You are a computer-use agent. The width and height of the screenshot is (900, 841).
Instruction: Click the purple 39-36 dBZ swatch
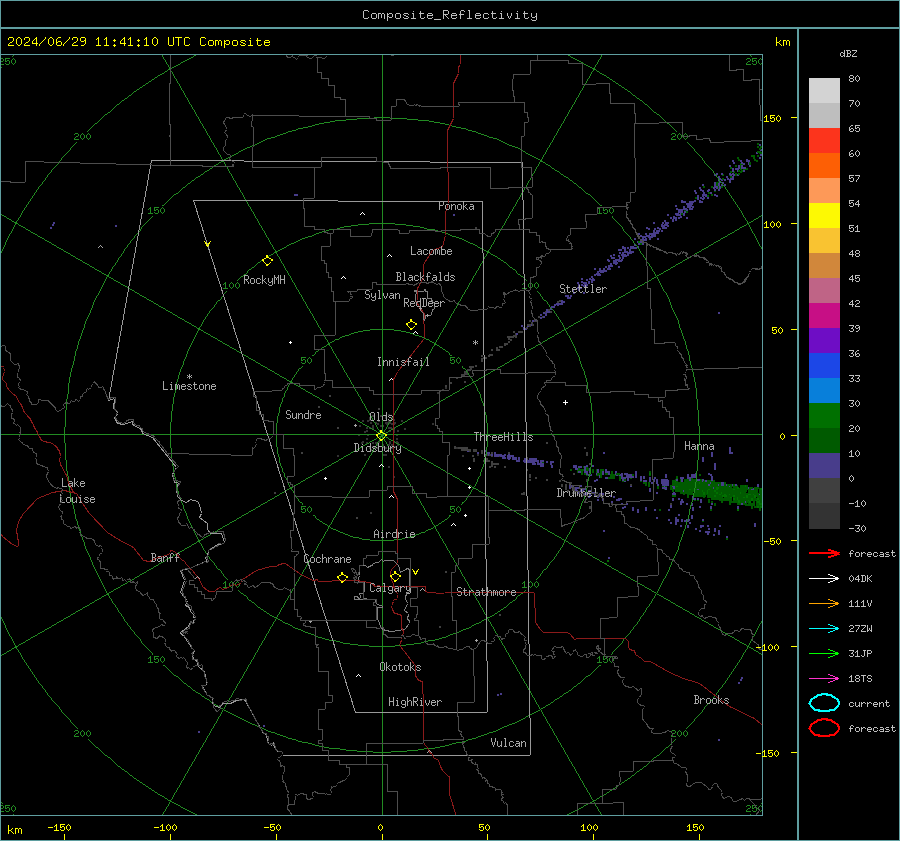(x=824, y=341)
